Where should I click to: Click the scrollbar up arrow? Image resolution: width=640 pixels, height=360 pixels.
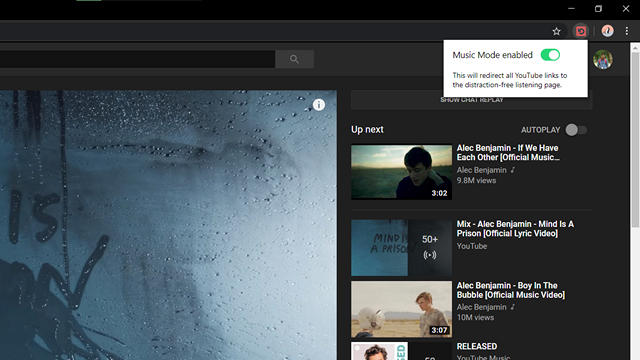635,47
